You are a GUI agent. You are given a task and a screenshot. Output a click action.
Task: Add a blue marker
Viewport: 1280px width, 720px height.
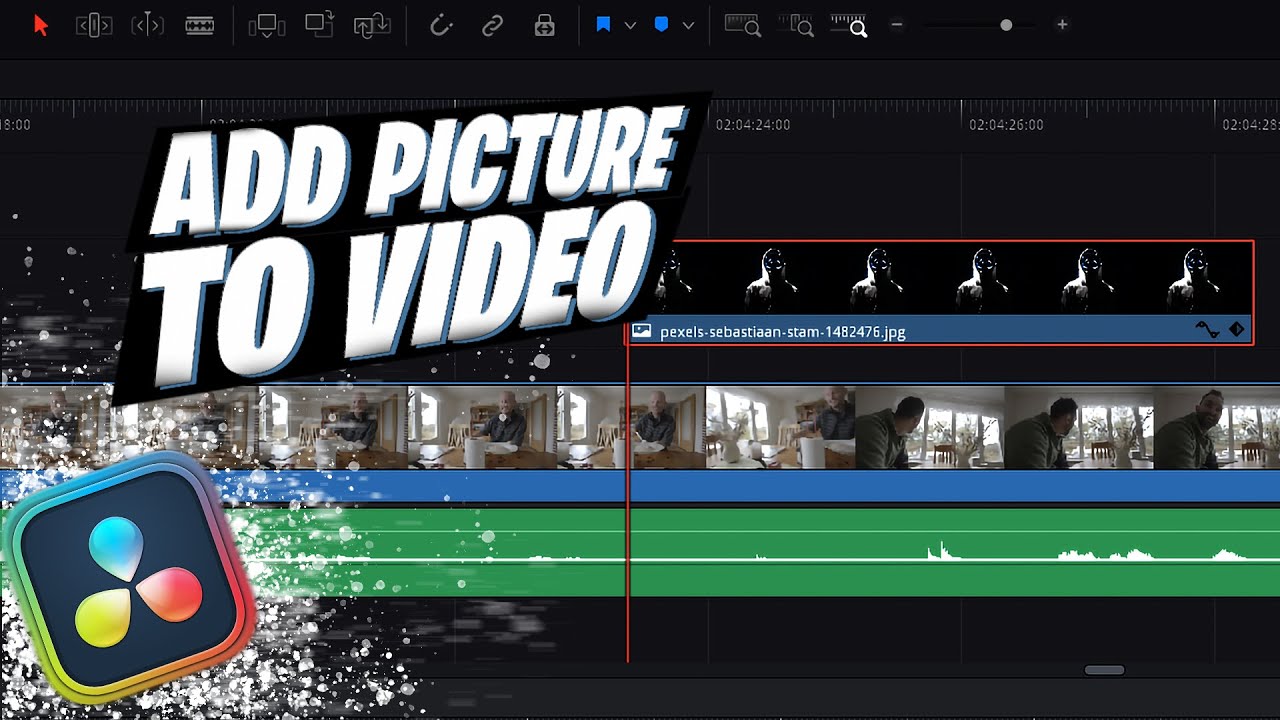click(661, 25)
